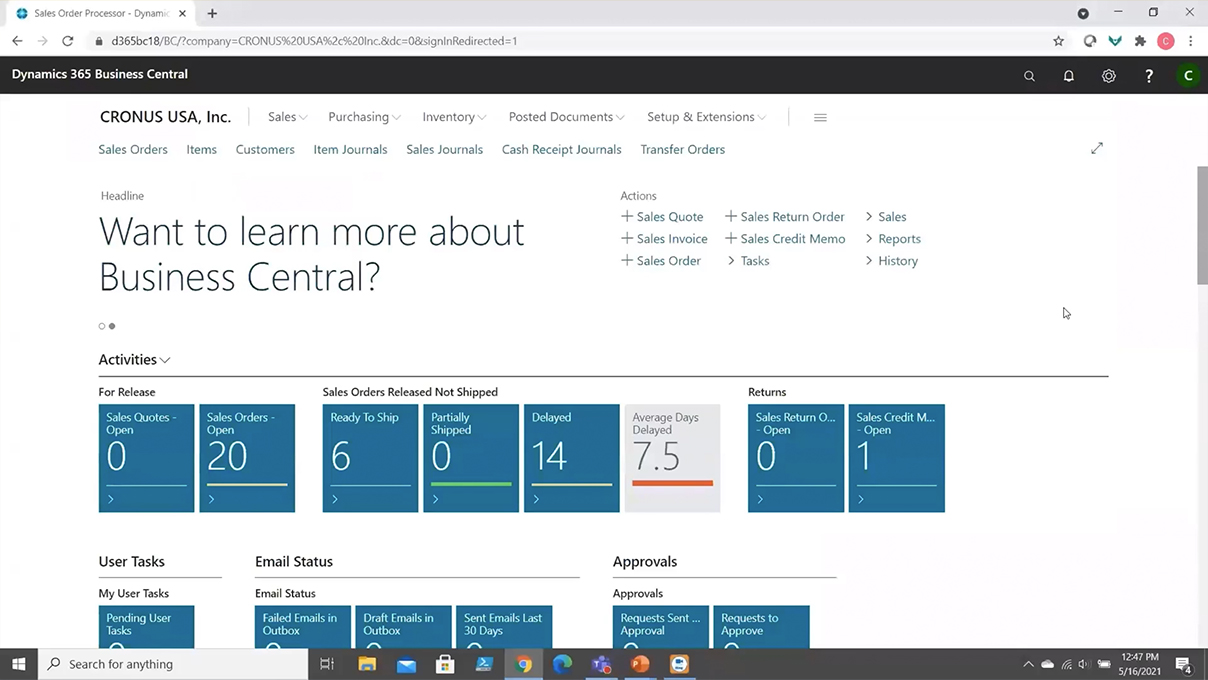This screenshot has height=680, width=1208.
Task: Open the Sales Credit Memos - Open tile
Action: click(896, 458)
